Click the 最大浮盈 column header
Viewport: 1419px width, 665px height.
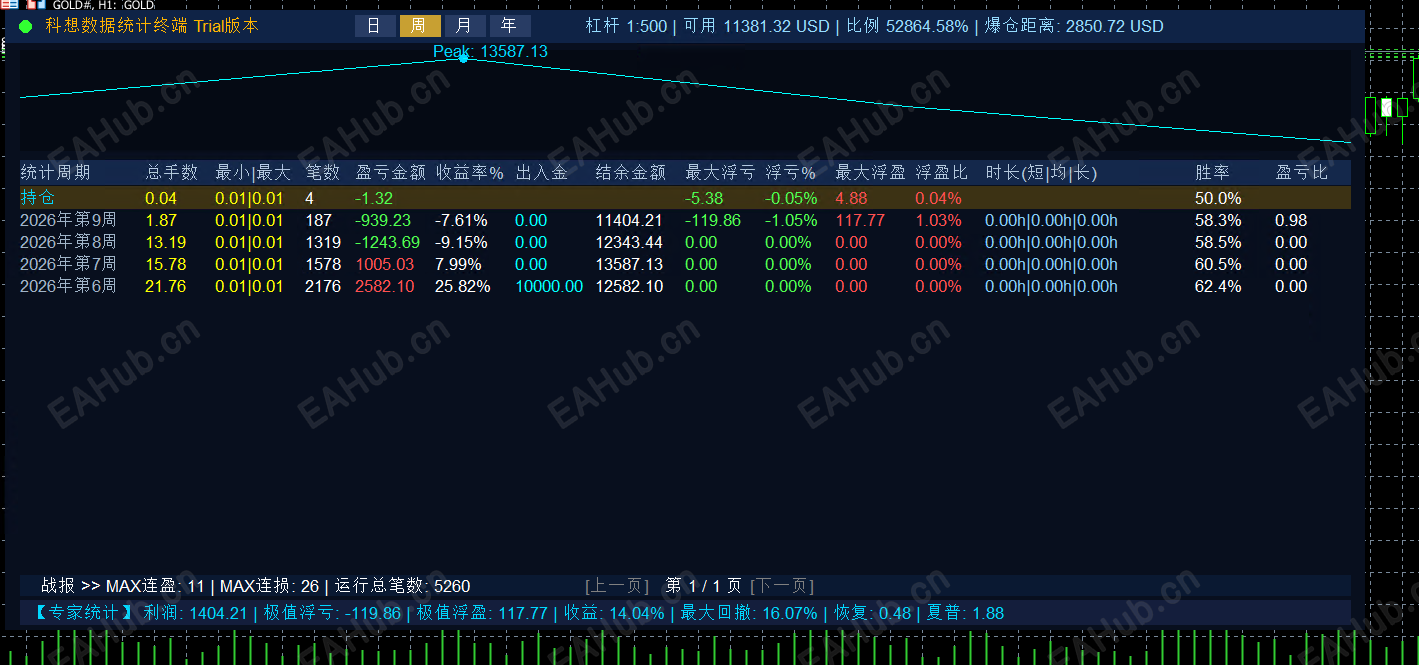pyautogui.click(x=870, y=173)
